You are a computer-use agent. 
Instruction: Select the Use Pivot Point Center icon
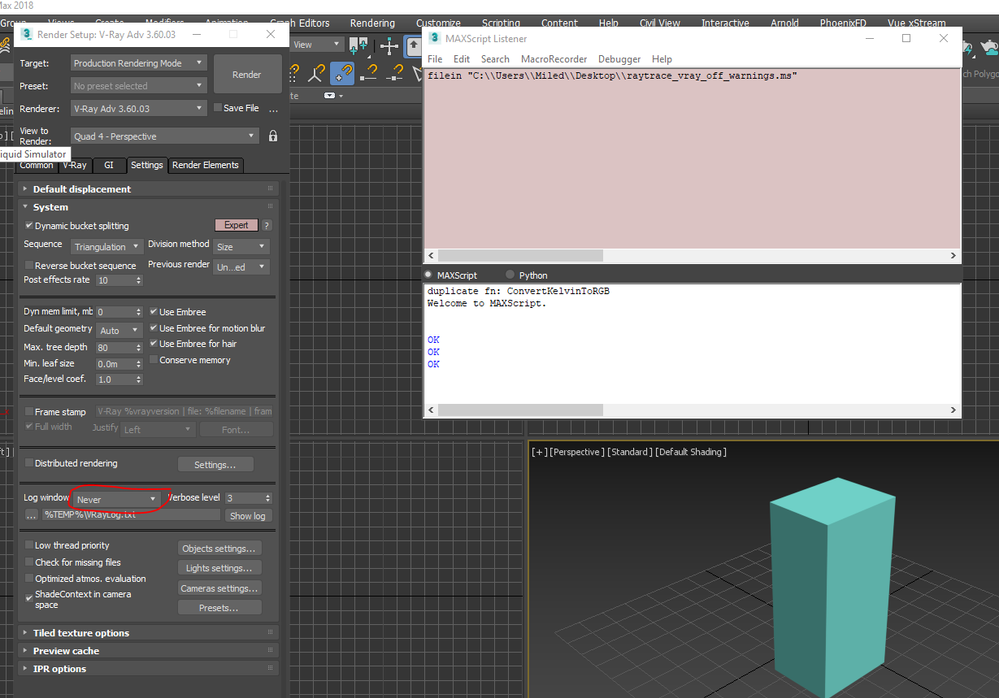(359, 45)
